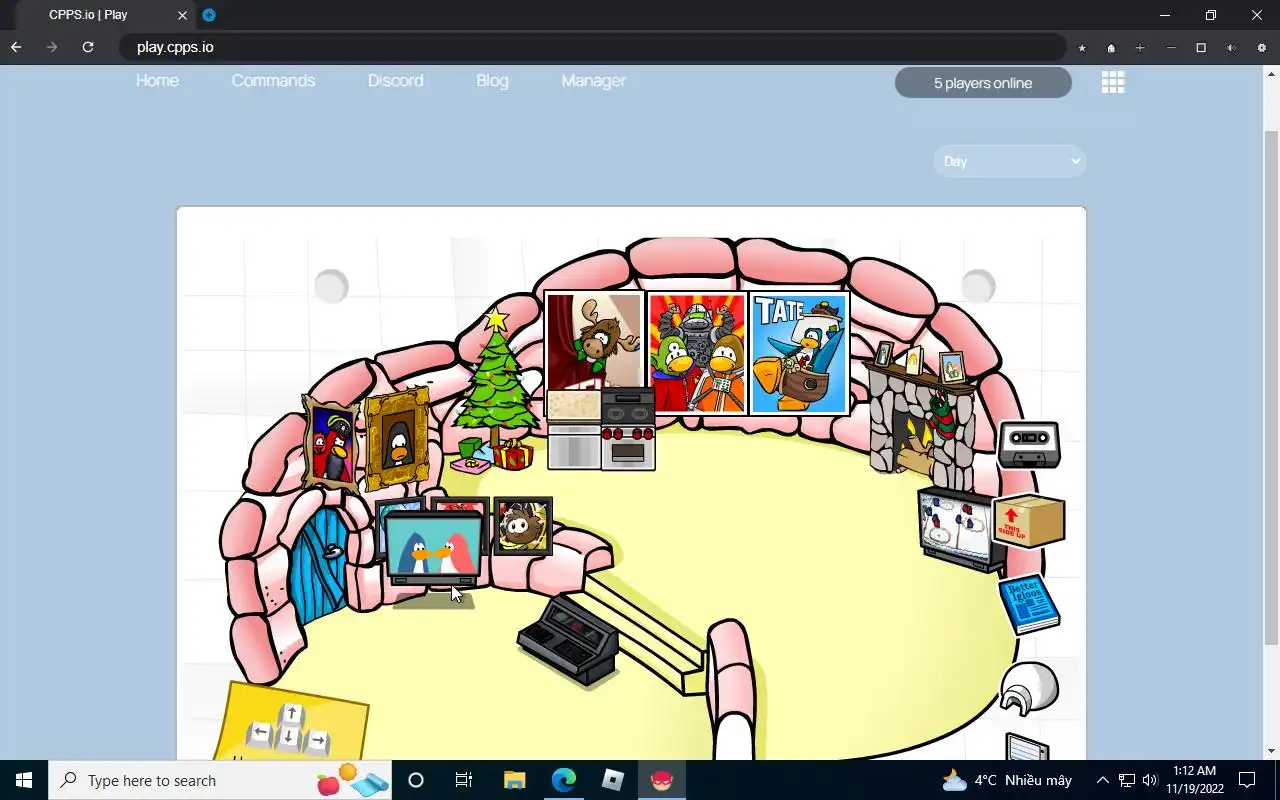The width and height of the screenshot is (1280, 800).
Task: Select the robot and penguins poster
Action: click(x=697, y=352)
